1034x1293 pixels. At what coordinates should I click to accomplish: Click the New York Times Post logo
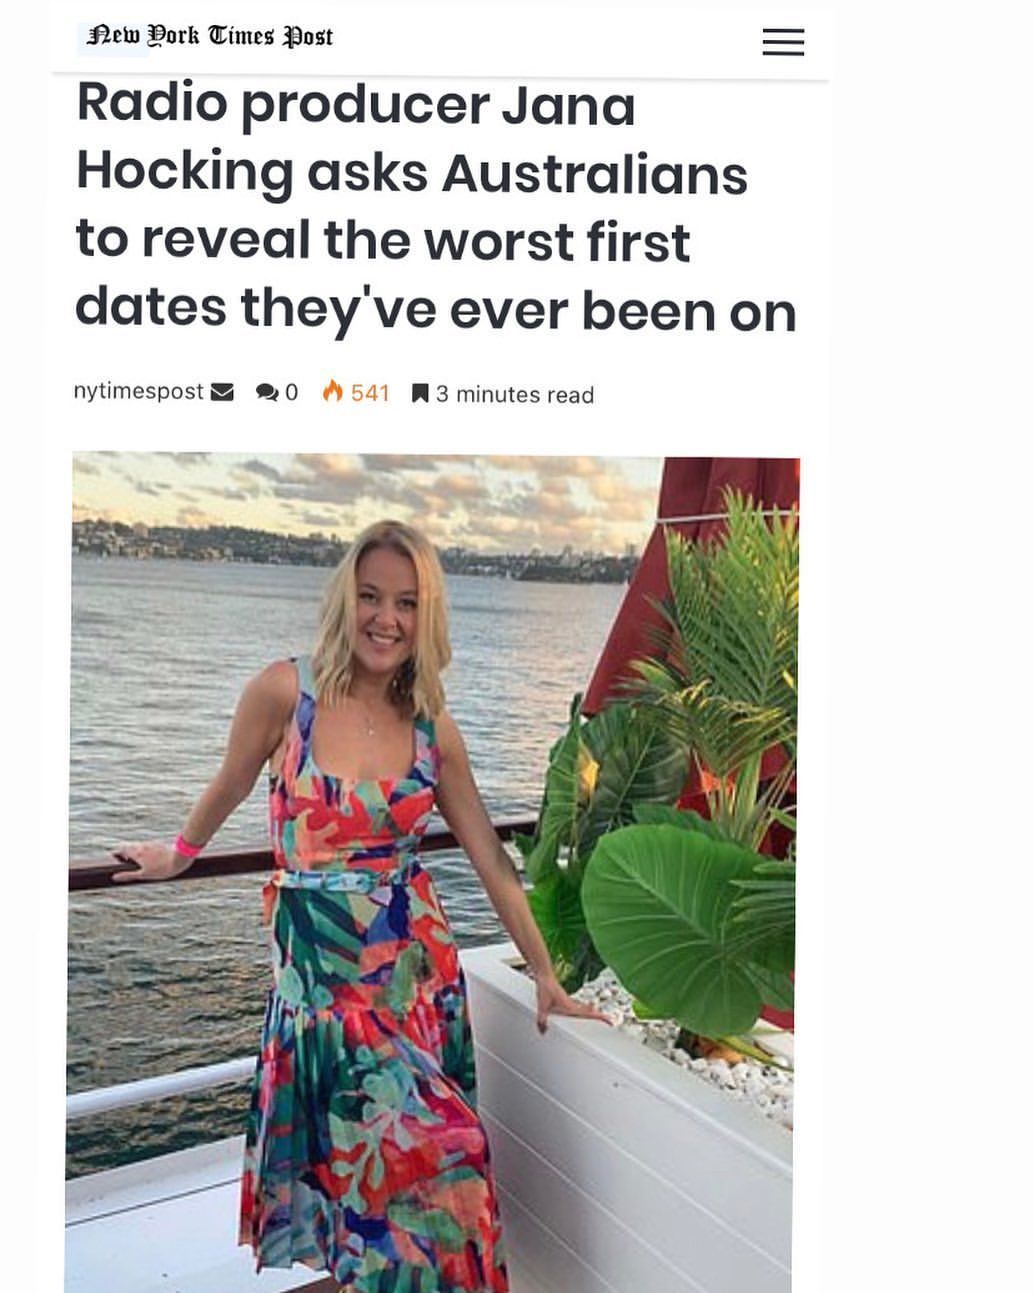point(210,36)
